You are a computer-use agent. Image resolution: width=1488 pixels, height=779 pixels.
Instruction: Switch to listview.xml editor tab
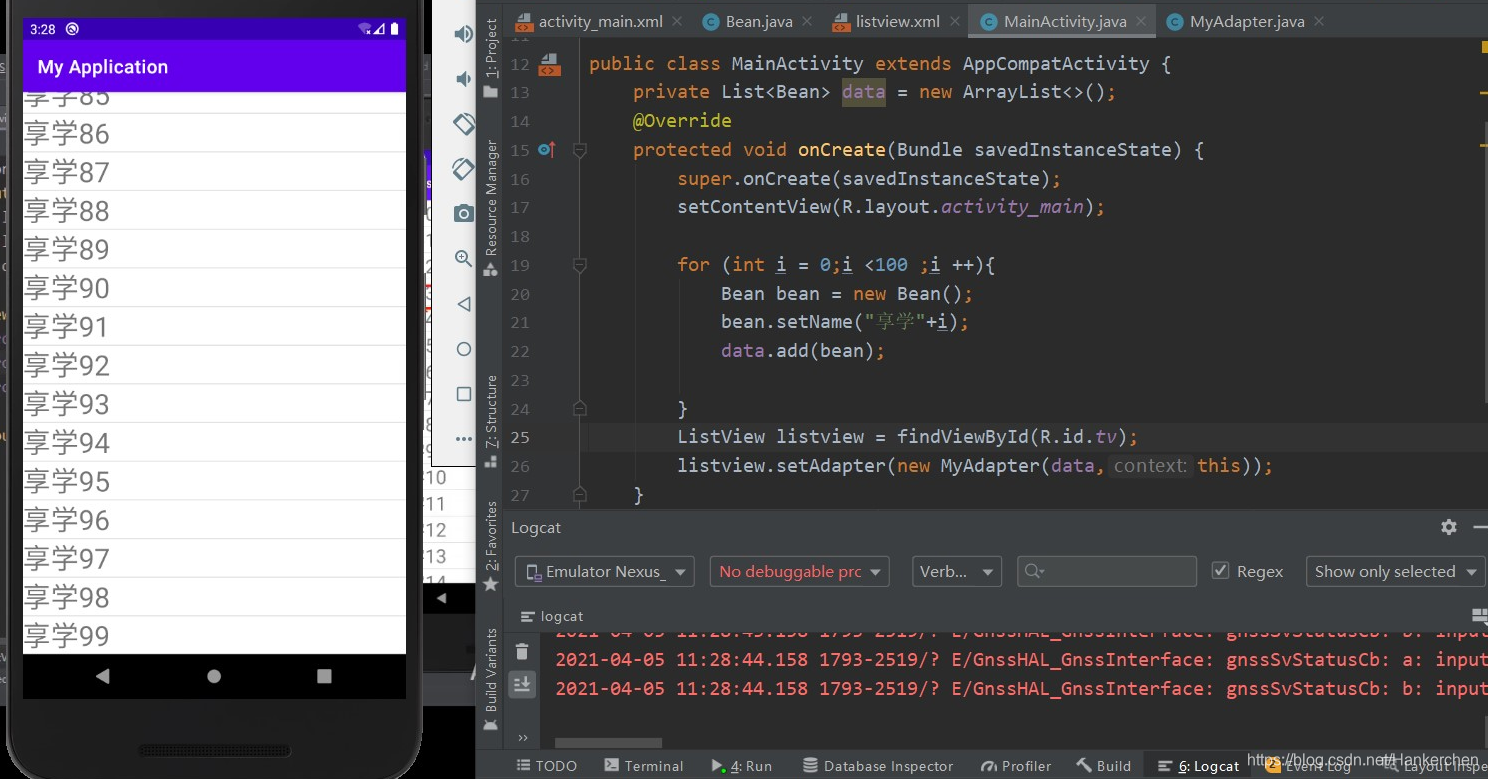click(898, 21)
